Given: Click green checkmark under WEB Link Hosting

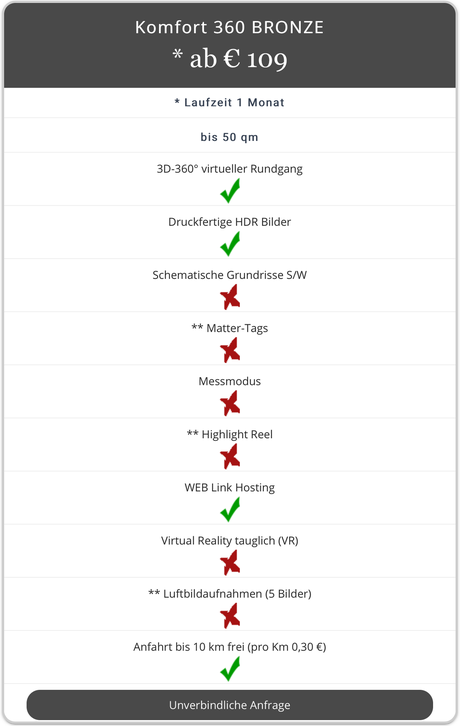Looking at the screenshot, I should click(230, 509).
